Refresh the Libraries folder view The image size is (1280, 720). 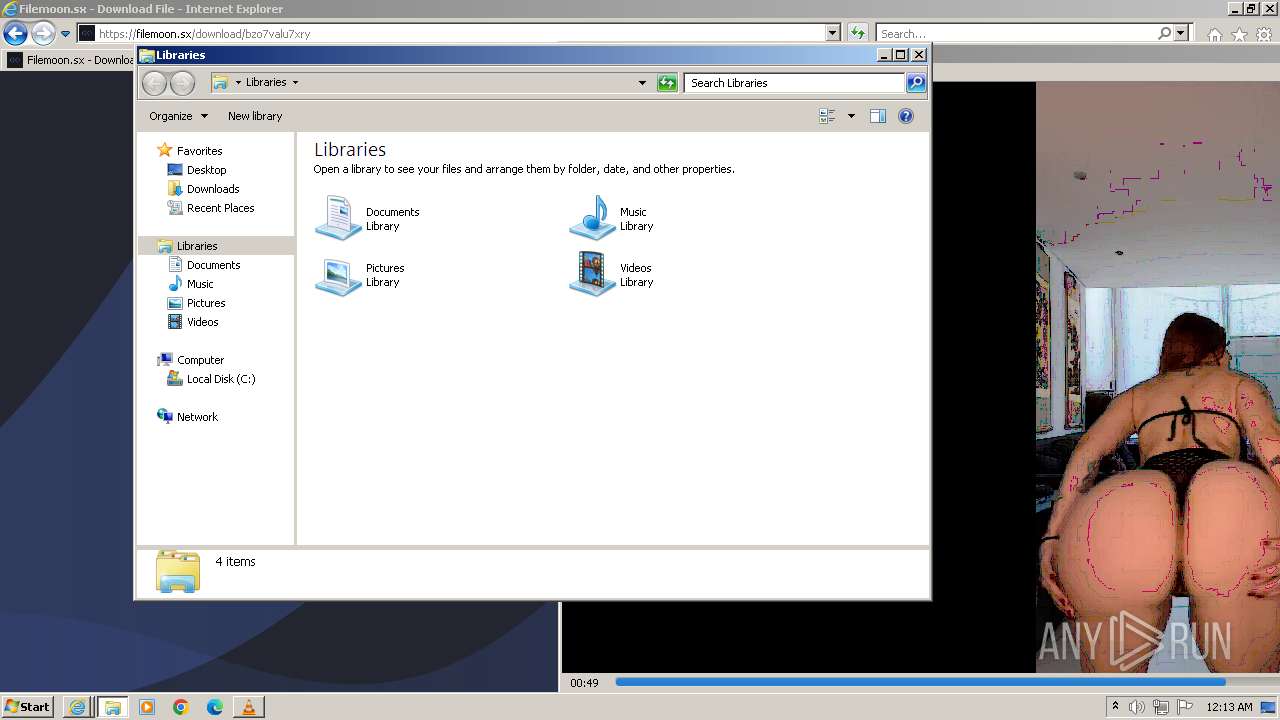pos(667,83)
